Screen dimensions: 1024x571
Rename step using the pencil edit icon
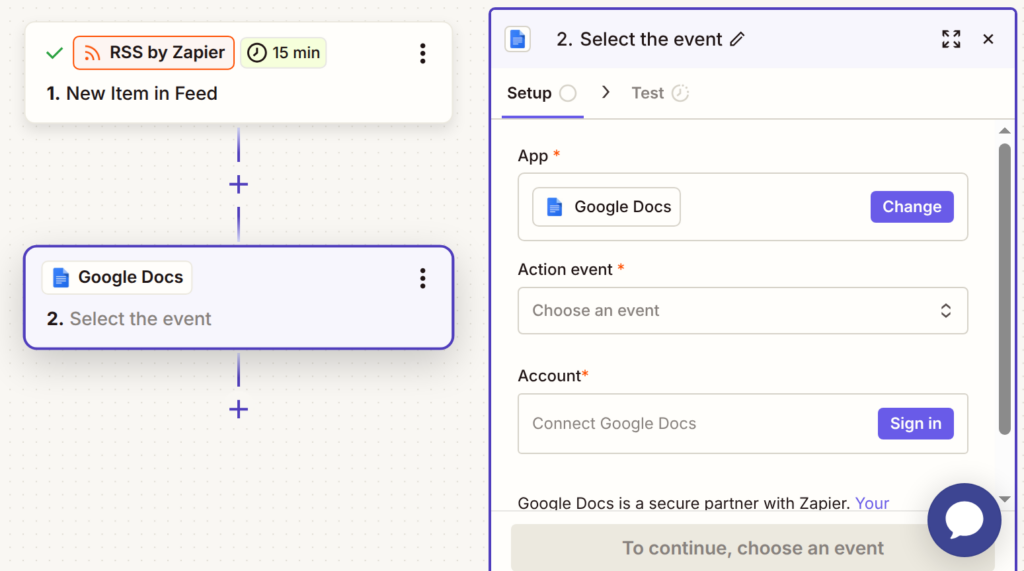[737, 39]
